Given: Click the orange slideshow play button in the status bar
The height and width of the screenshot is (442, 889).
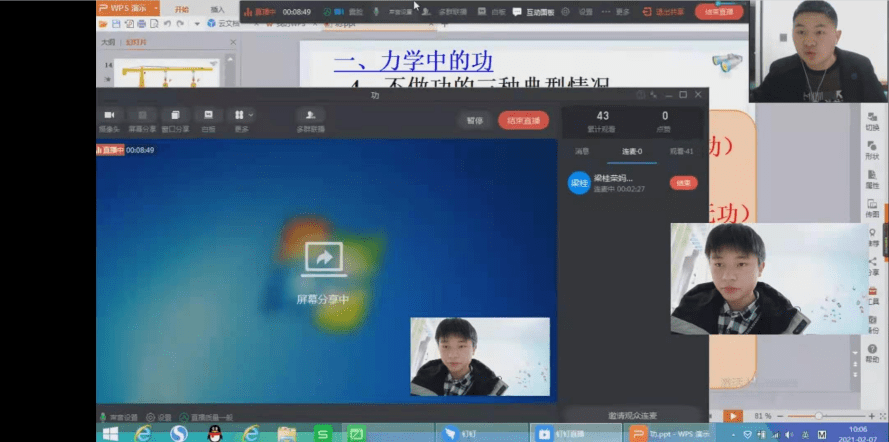Looking at the screenshot, I should [733, 416].
